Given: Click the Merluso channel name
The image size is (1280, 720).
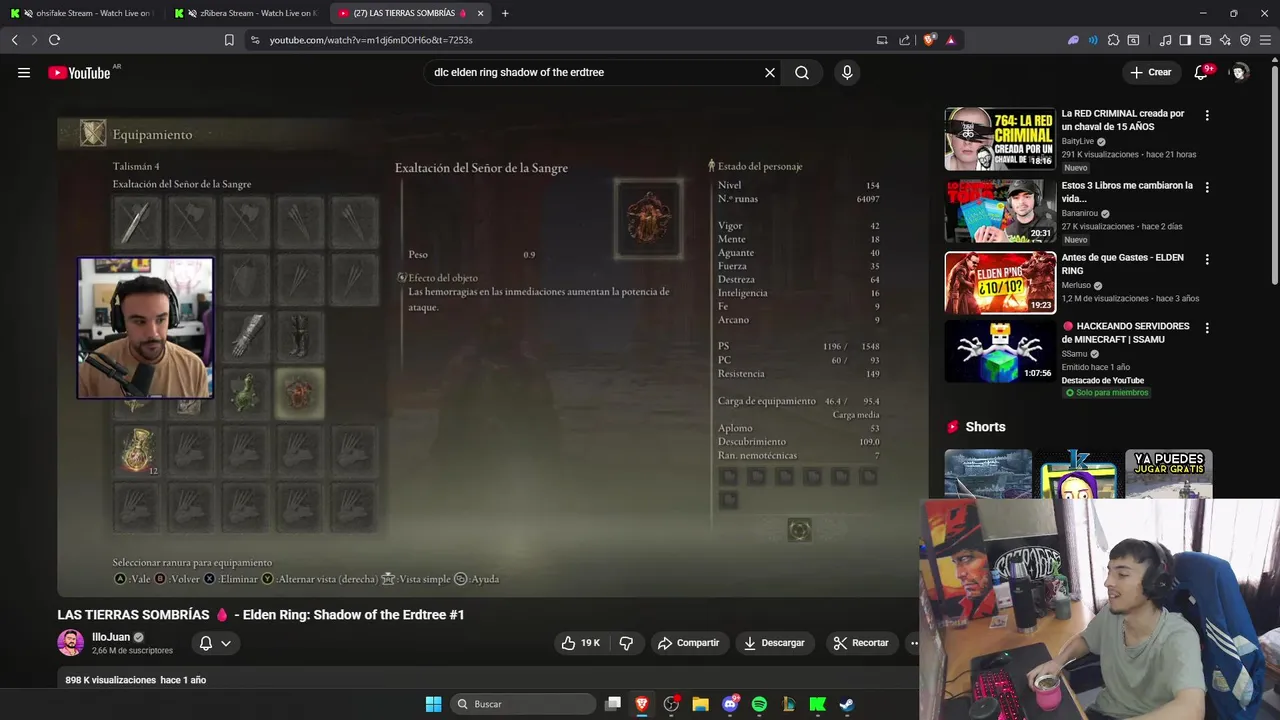Looking at the screenshot, I should (1076, 285).
